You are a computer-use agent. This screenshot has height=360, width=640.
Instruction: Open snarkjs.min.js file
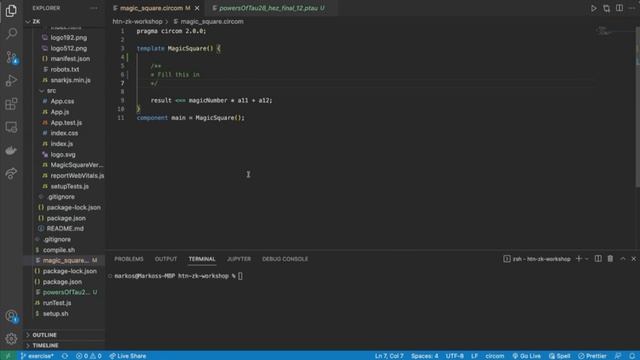point(70,80)
